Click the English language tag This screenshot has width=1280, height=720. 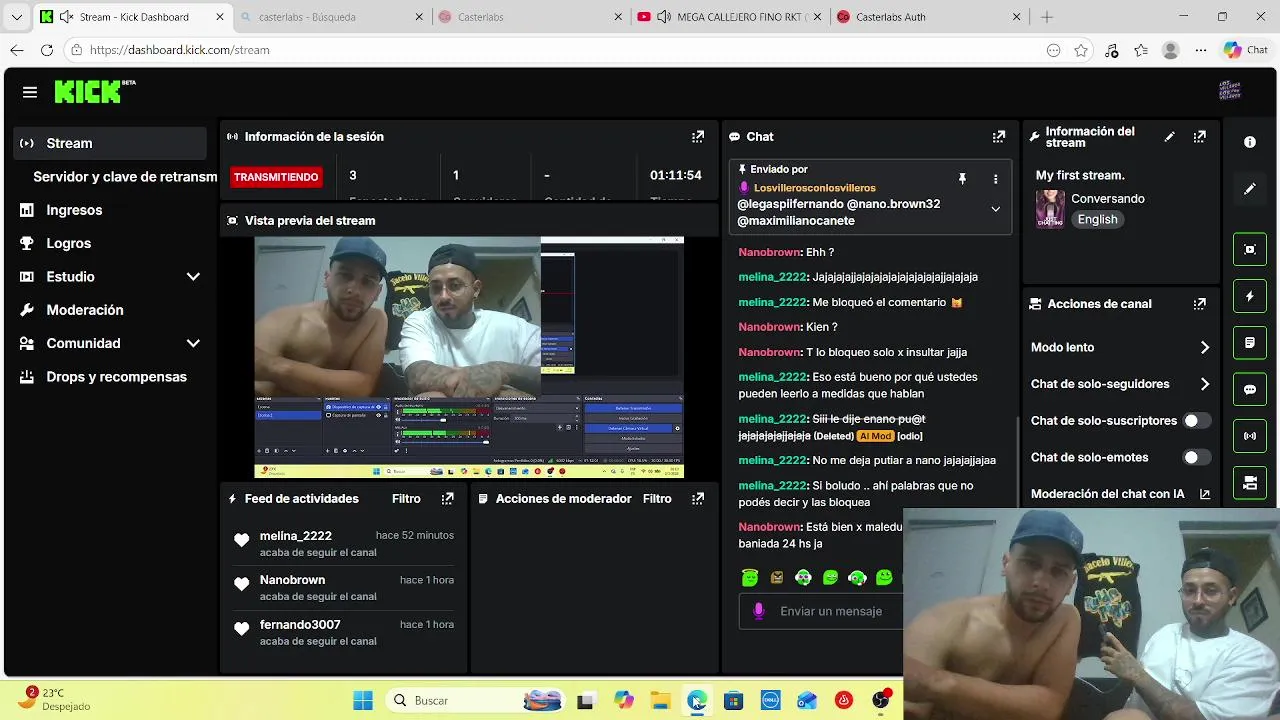click(1097, 220)
